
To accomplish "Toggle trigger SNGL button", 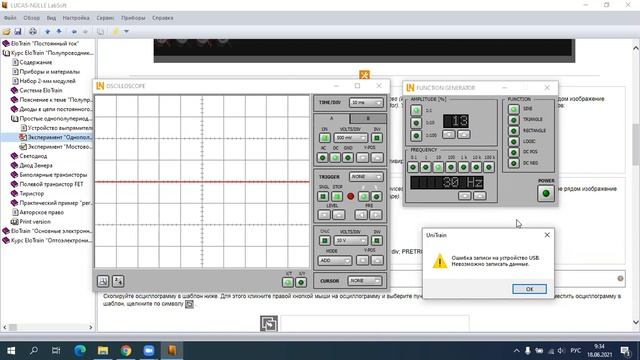I will coord(323,197).
